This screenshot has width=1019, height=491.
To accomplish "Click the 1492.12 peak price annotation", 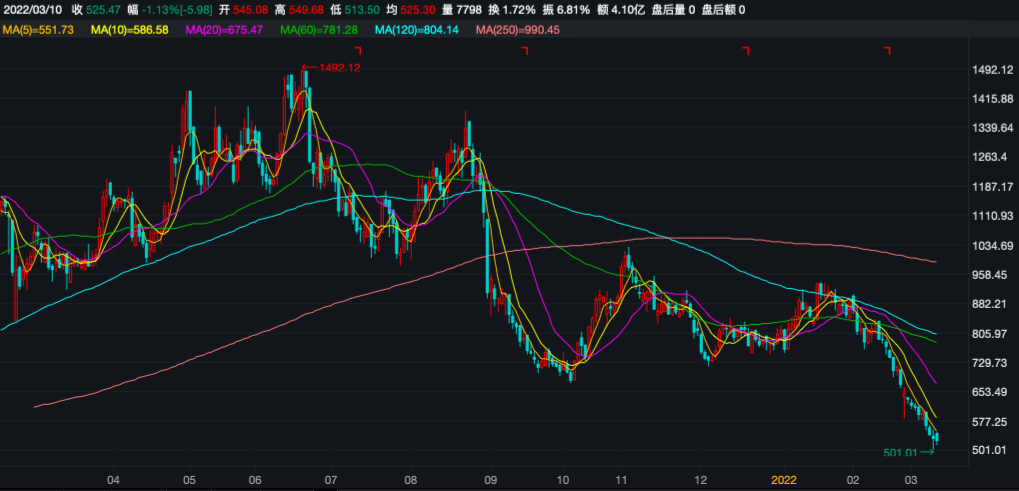I will pyautogui.click(x=338, y=68).
